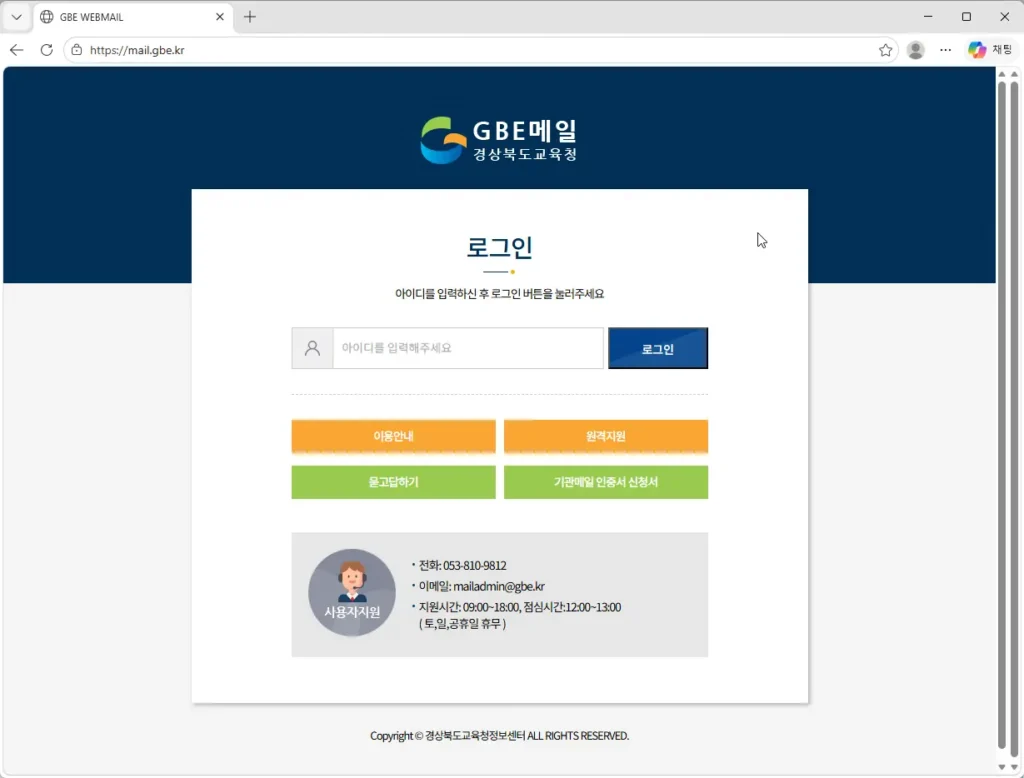Reload the page with refresh icon
This screenshot has width=1024, height=778.
point(46,50)
